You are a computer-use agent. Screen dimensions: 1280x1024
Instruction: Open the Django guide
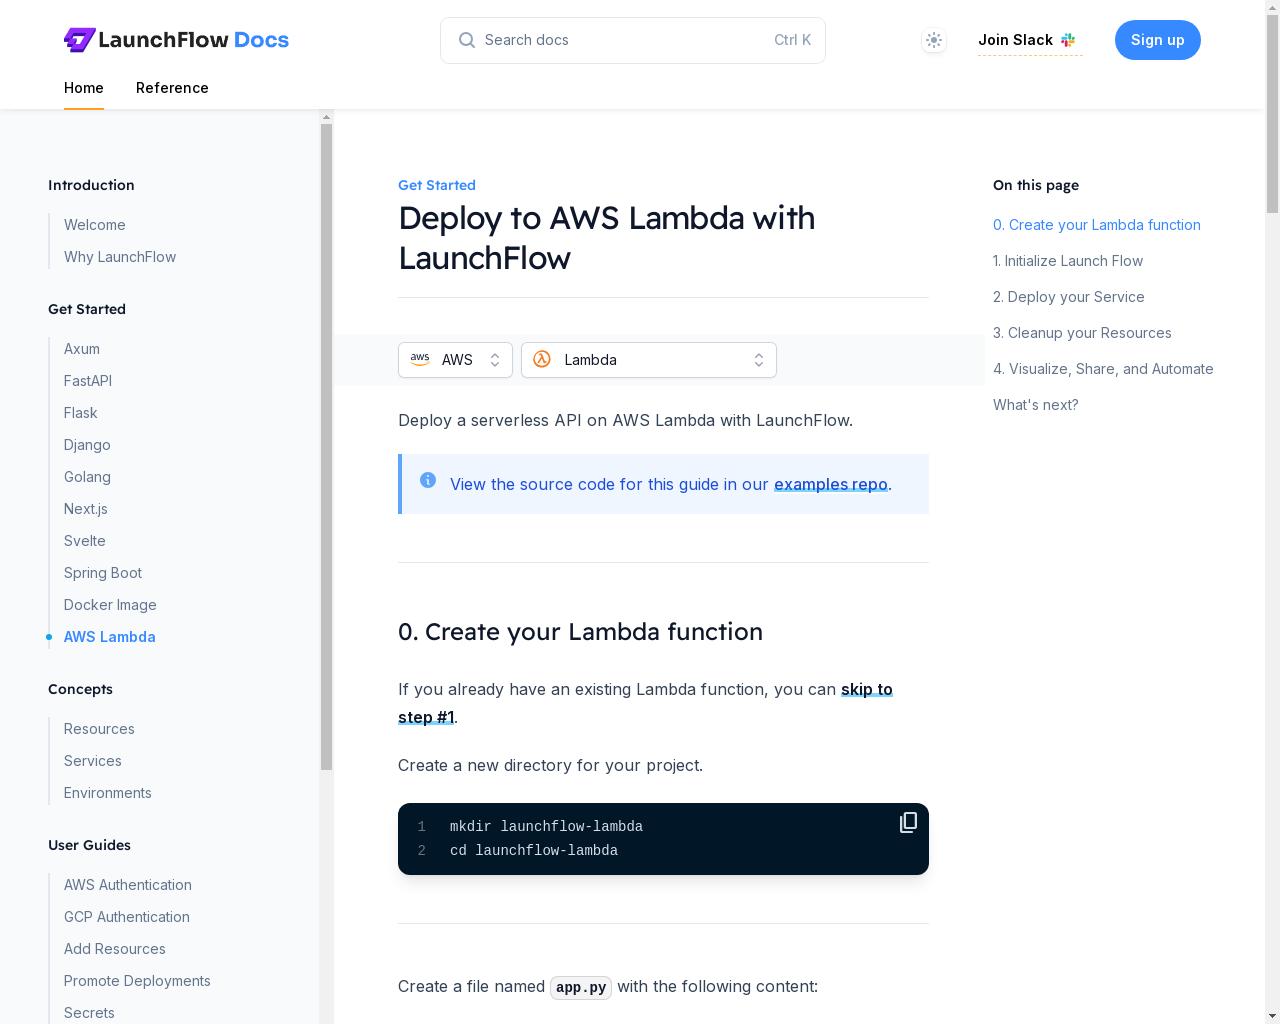(87, 445)
